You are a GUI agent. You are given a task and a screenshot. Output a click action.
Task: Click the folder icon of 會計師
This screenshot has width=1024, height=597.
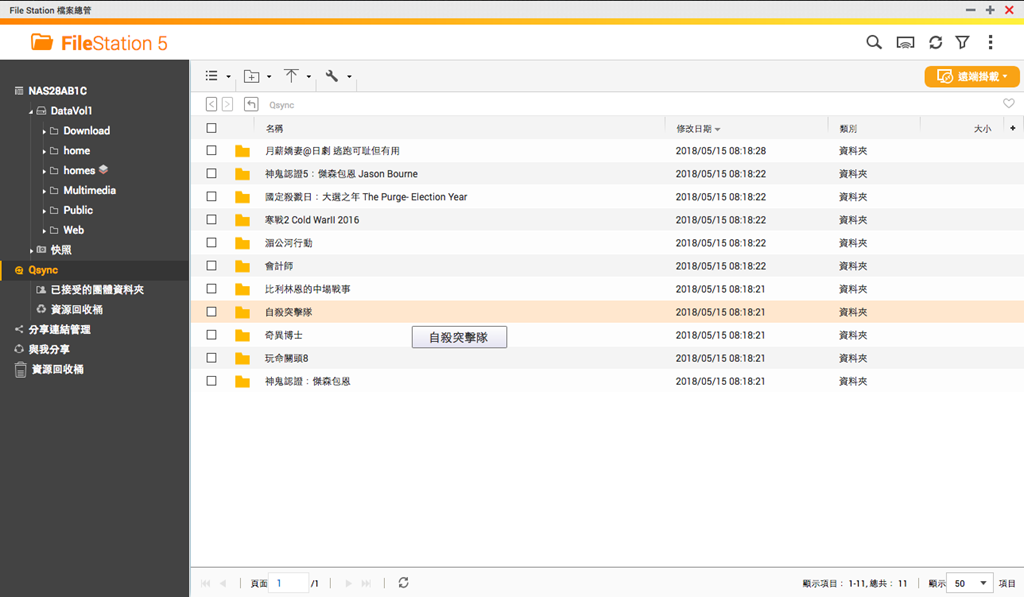point(242,266)
